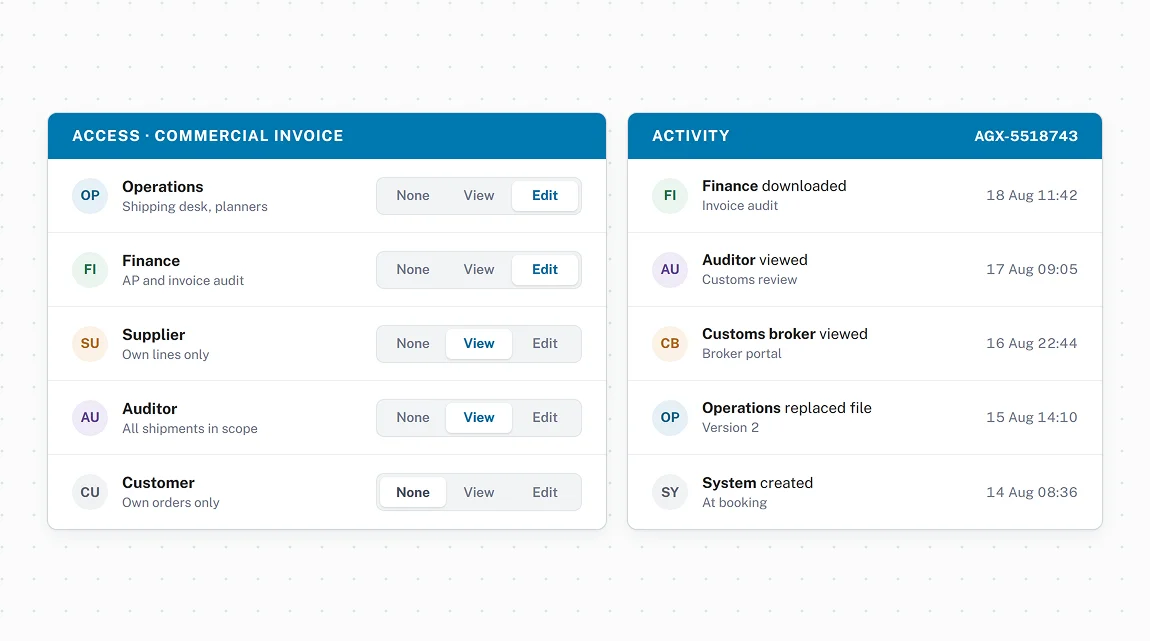Click the OP avatar beside Operations replaced file
The image size is (1150, 641).
coord(670,418)
